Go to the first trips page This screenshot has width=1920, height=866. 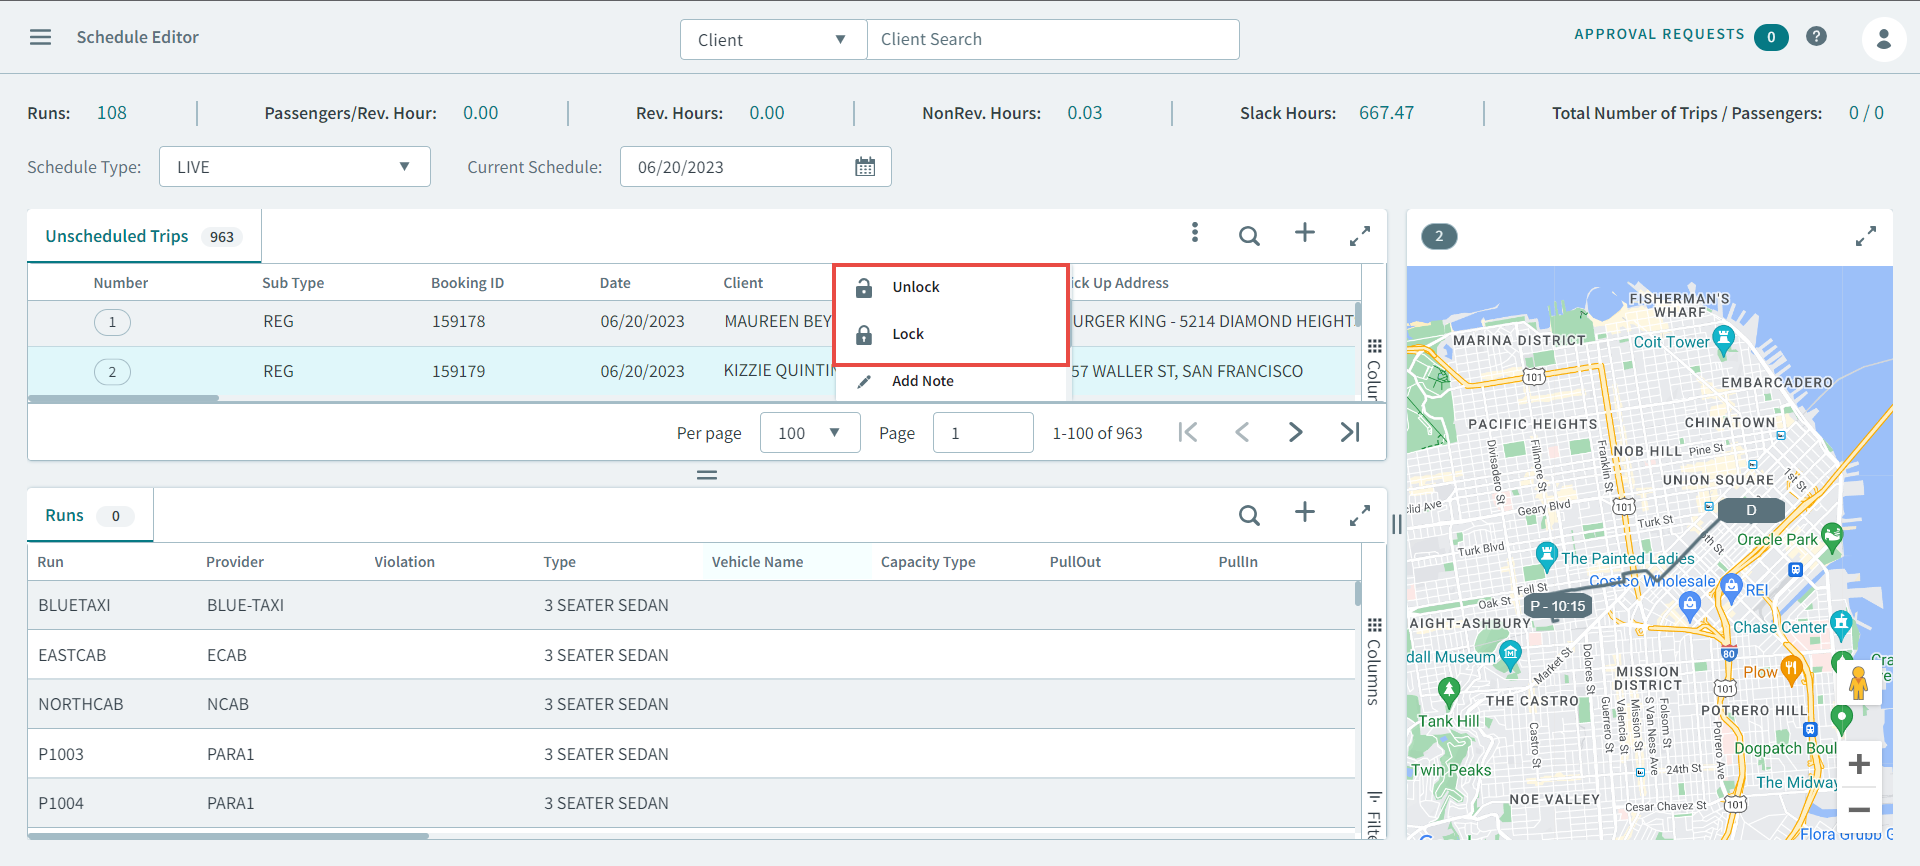click(x=1187, y=432)
